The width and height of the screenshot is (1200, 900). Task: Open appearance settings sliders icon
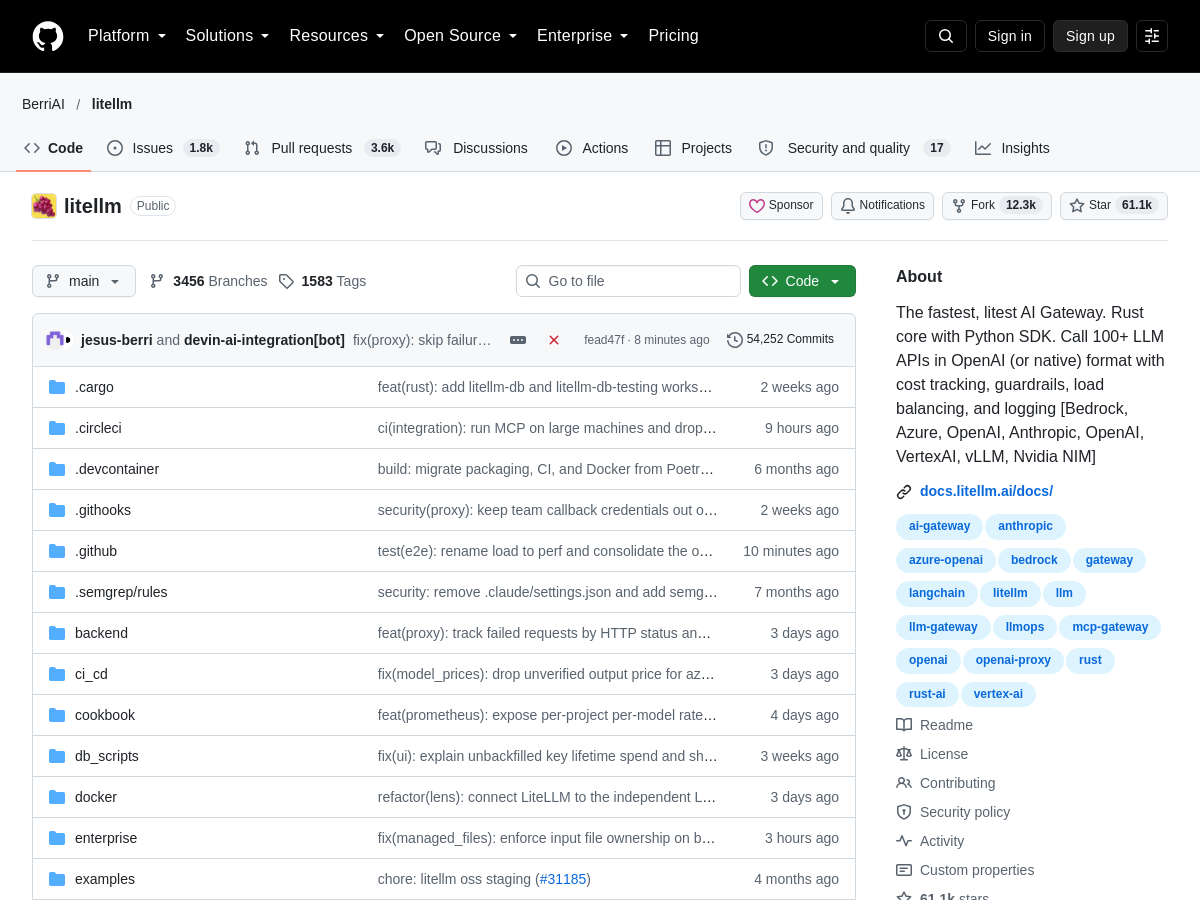tap(1152, 36)
